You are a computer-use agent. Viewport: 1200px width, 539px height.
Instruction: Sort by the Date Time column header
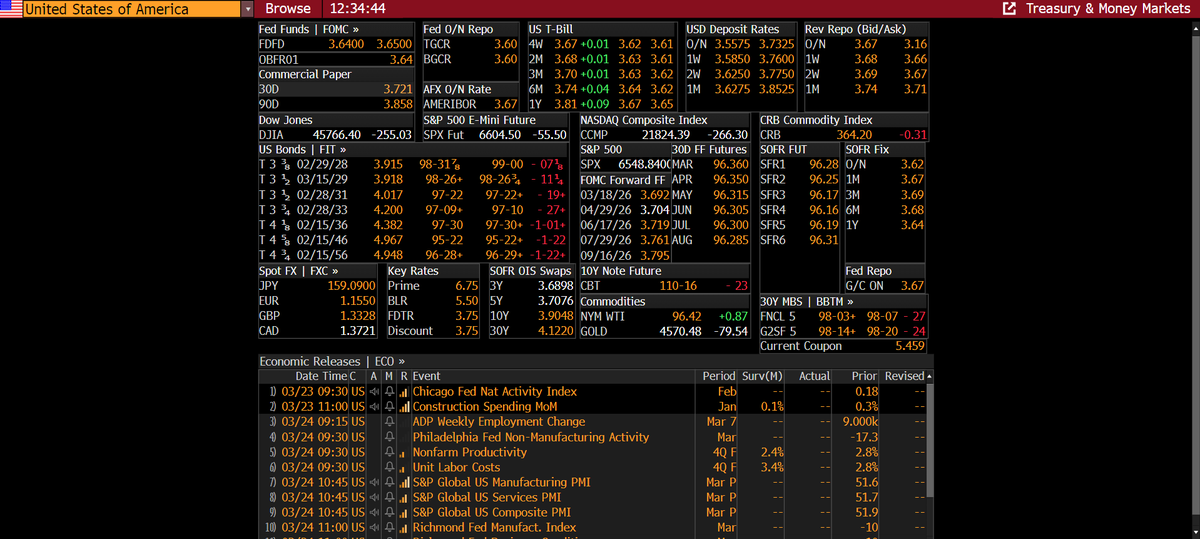pyautogui.click(x=321, y=376)
